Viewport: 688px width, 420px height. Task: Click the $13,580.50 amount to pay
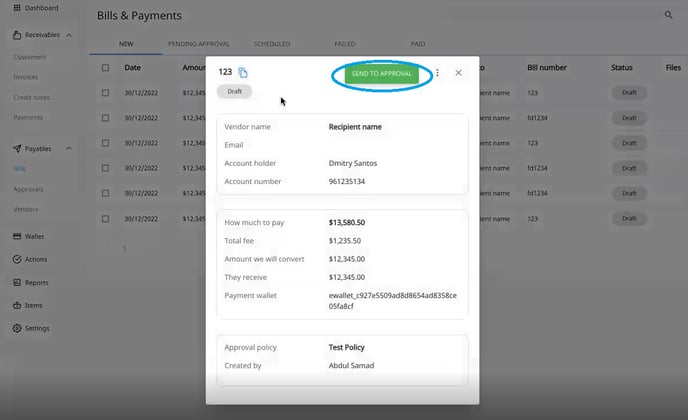pos(347,223)
